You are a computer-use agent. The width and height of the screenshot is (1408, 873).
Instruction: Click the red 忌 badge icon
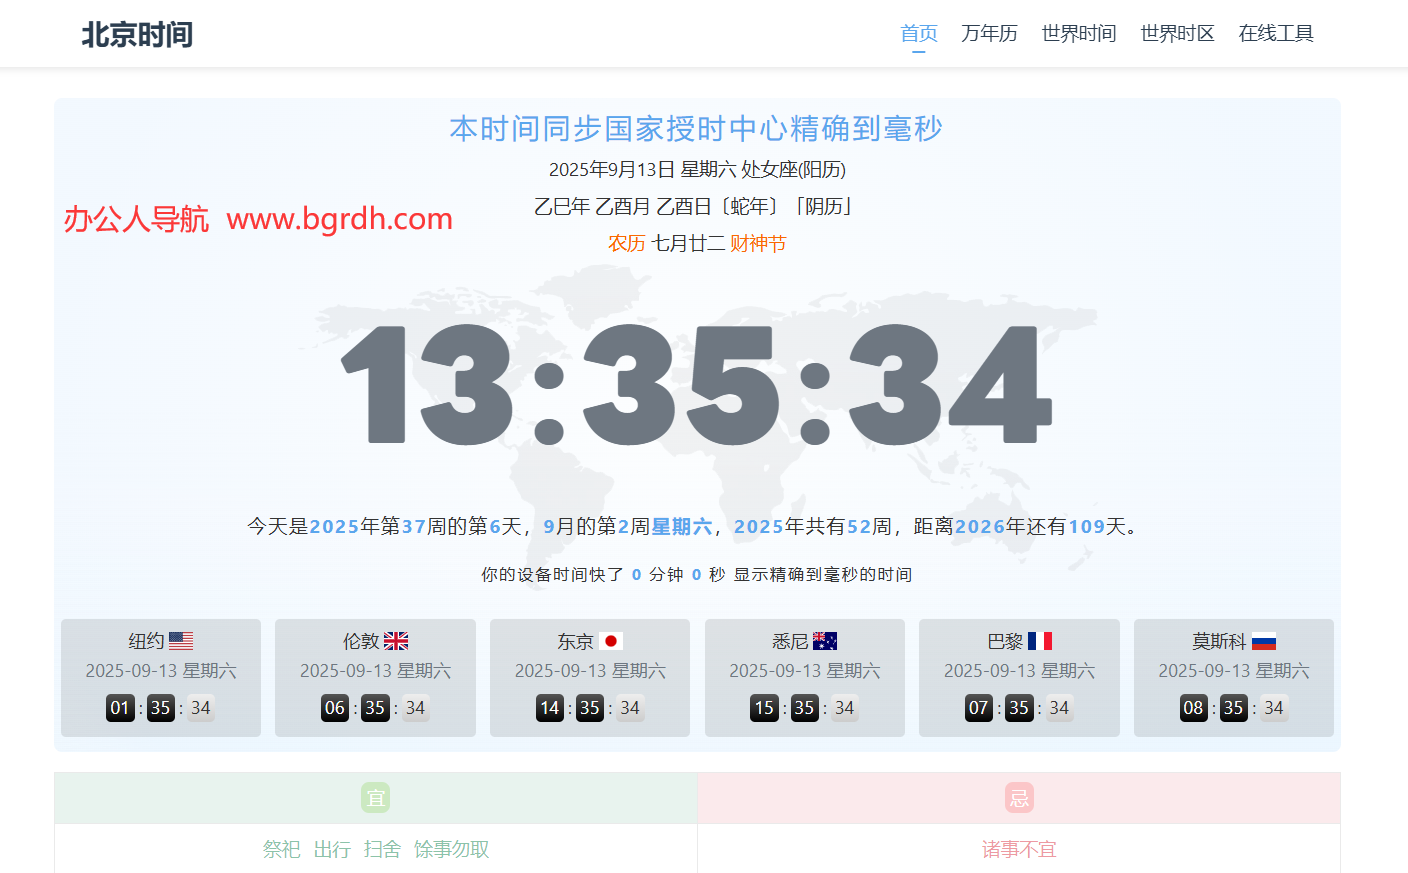1019,798
